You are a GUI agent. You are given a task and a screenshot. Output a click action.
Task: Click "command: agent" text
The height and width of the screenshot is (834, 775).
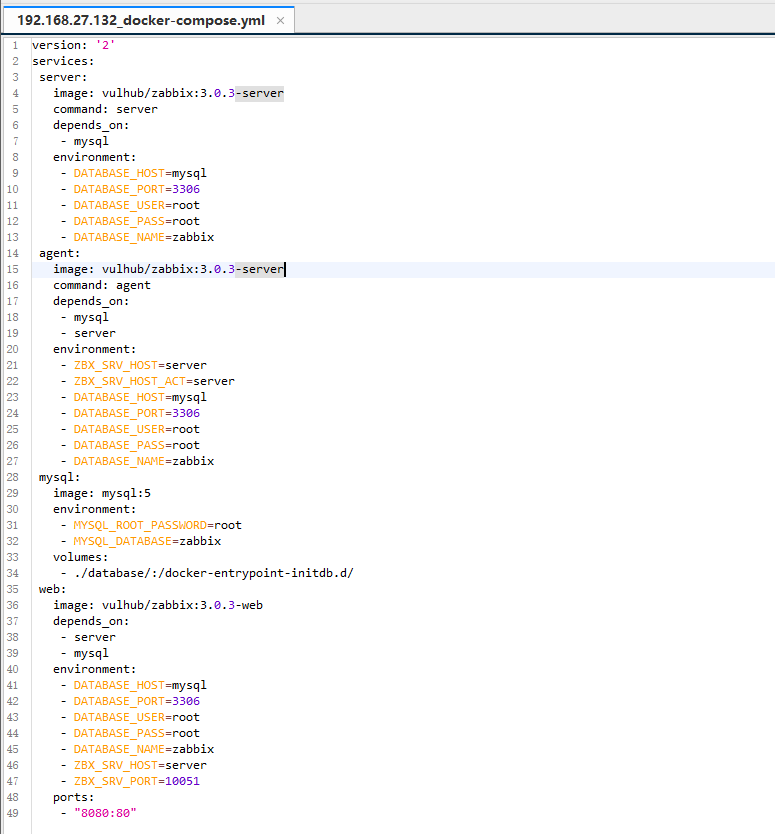[x=102, y=285]
